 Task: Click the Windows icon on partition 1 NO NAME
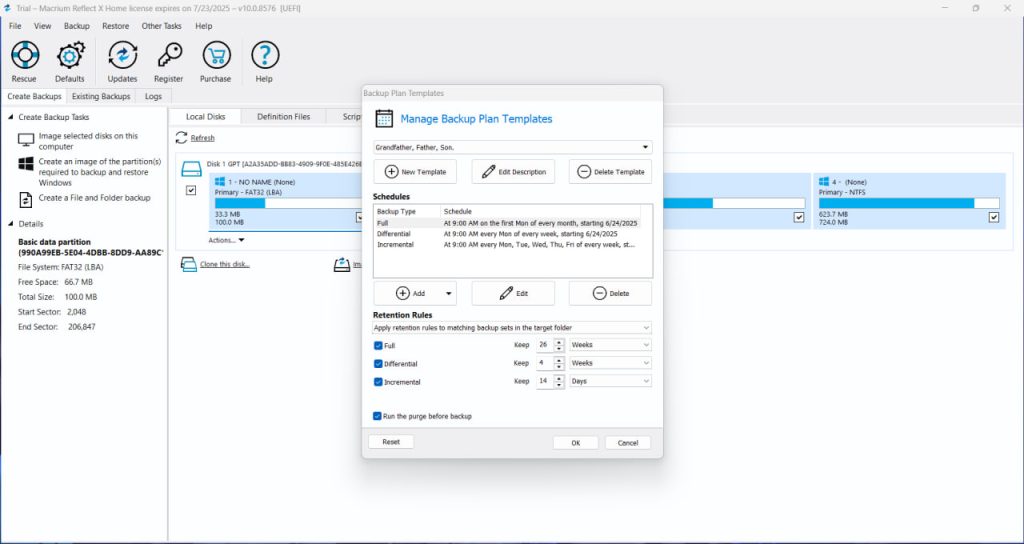click(x=219, y=182)
